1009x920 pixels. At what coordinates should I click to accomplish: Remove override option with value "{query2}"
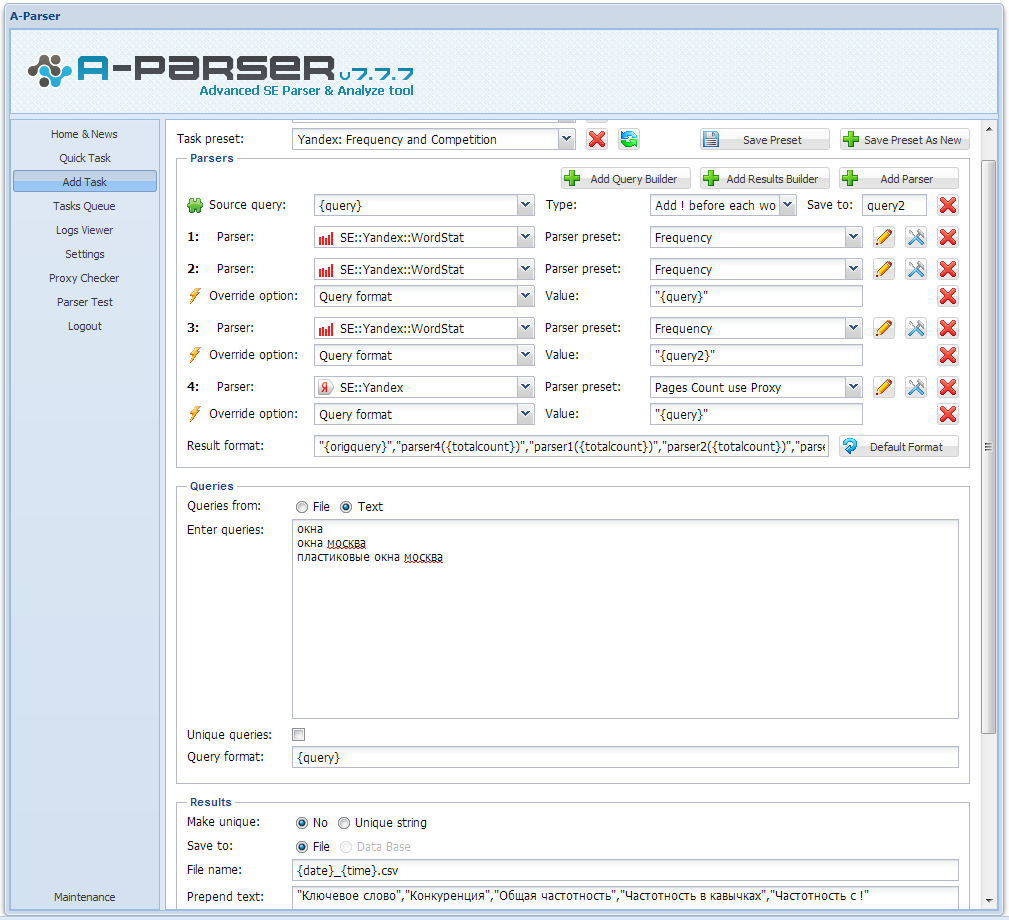[x=947, y=355]
